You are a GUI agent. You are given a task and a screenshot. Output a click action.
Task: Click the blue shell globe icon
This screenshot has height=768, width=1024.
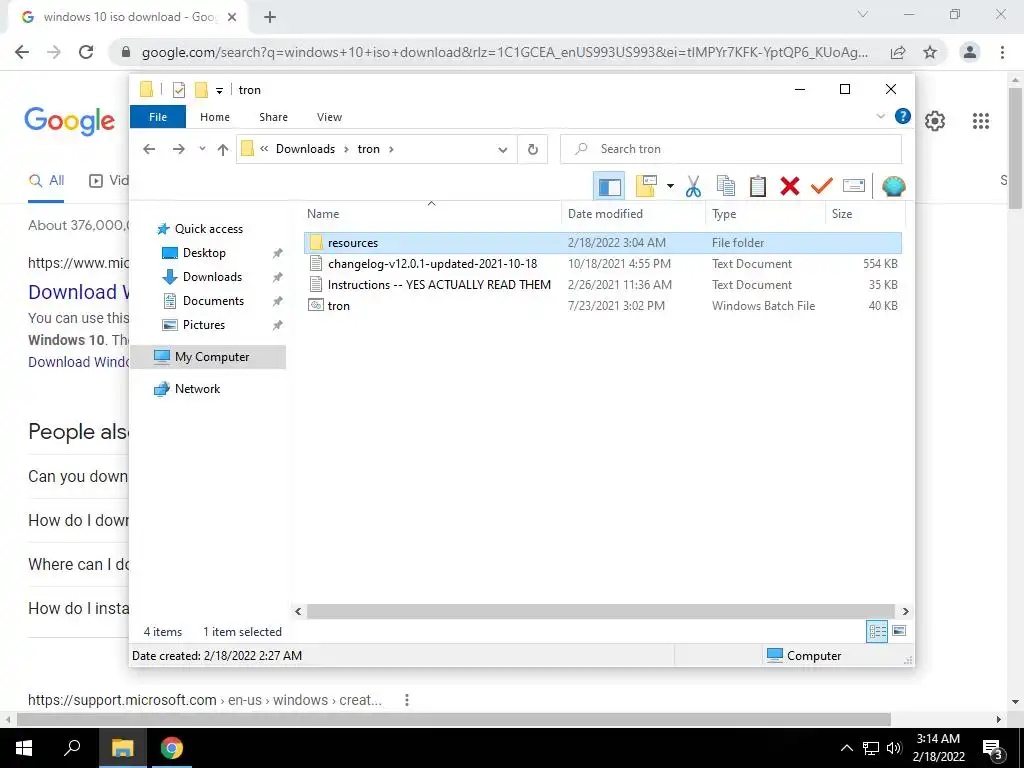[x=893, y=186]
